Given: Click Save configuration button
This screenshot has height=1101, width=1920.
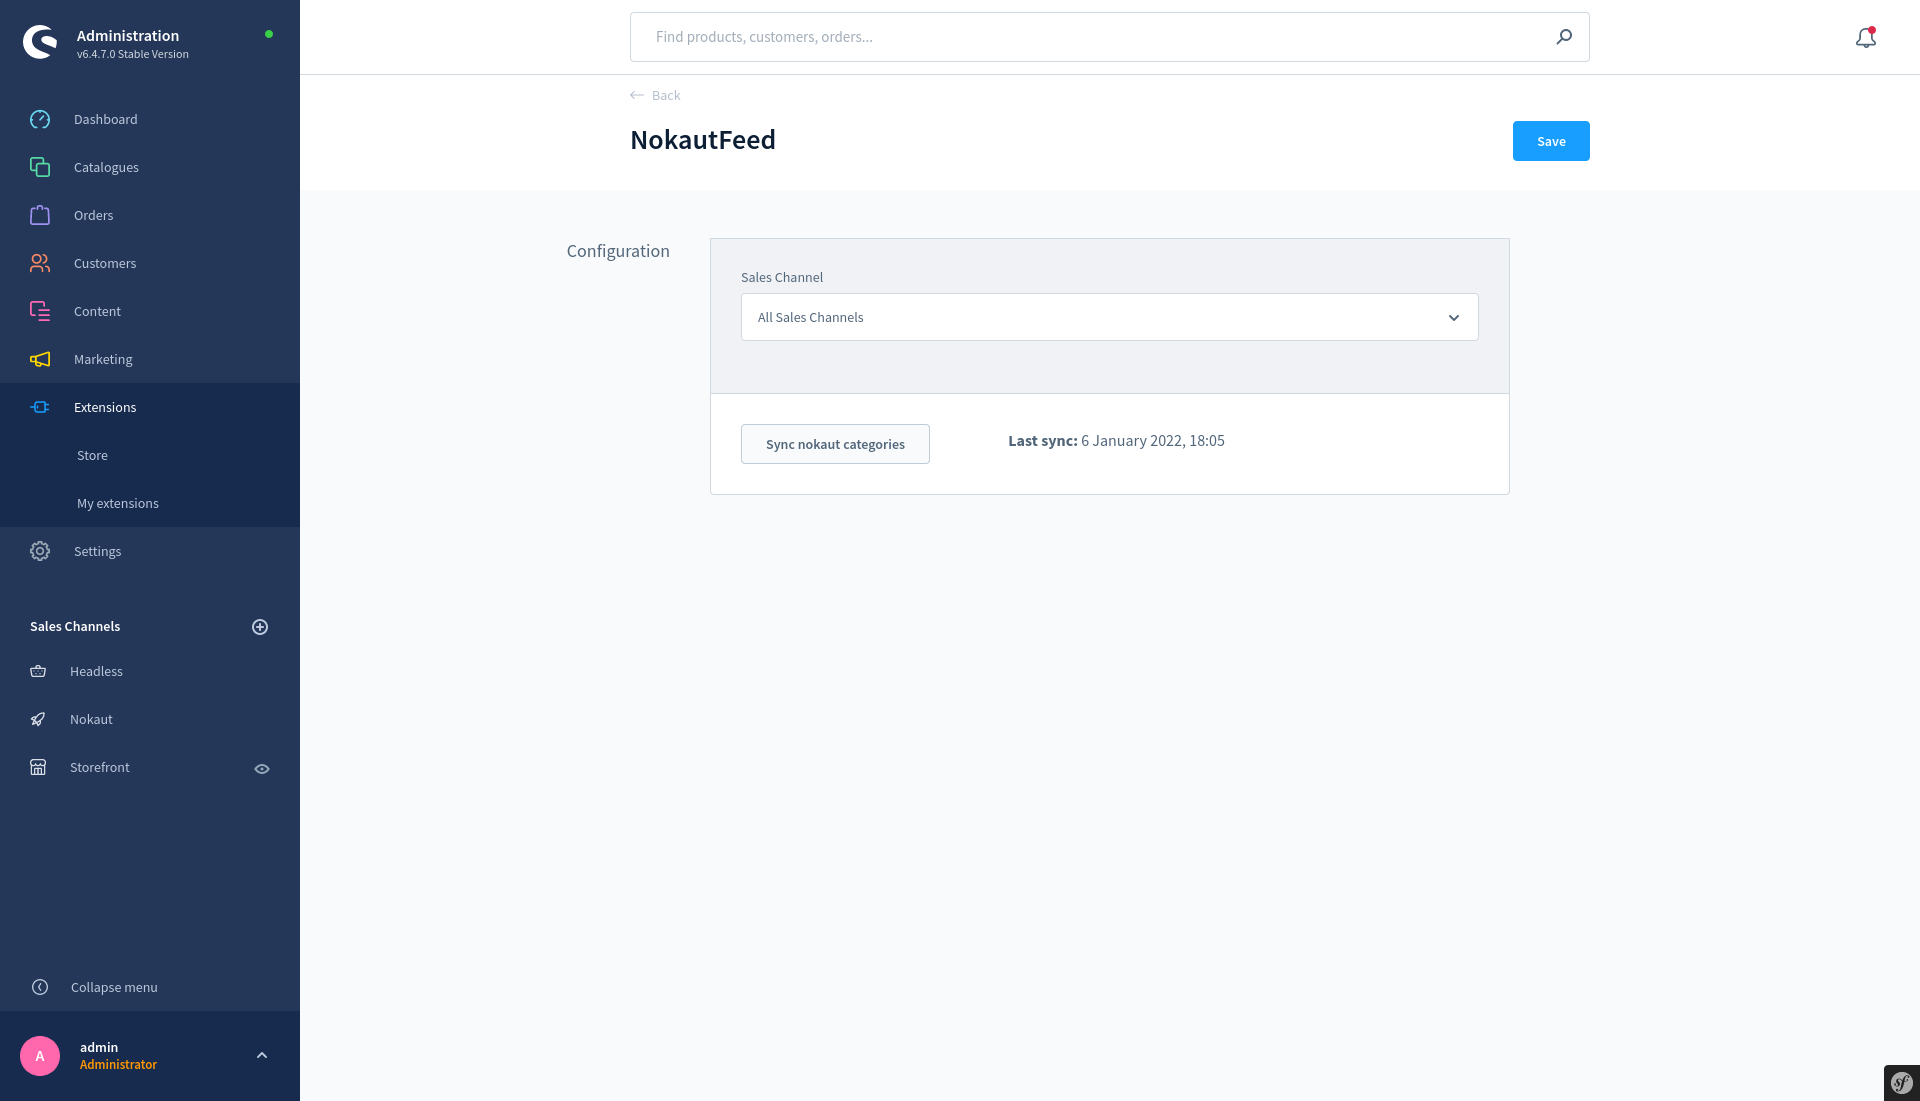Looking at the screenshot, I should pos(1552,141).
